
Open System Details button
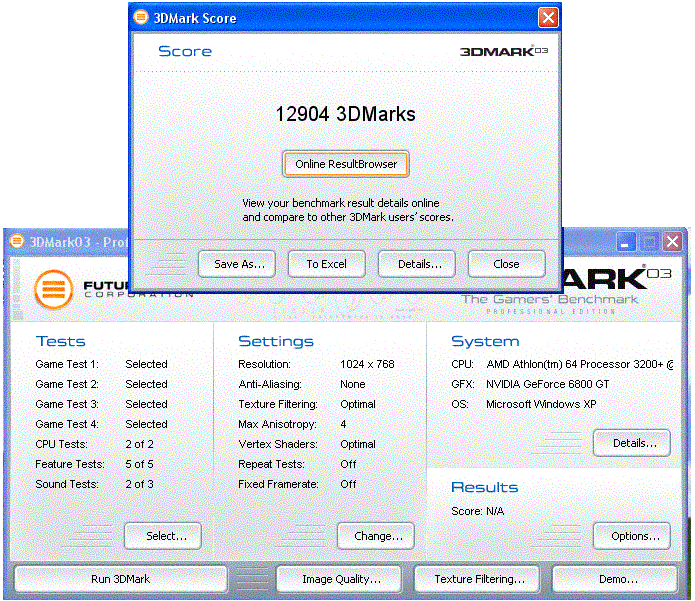(632, 443)
